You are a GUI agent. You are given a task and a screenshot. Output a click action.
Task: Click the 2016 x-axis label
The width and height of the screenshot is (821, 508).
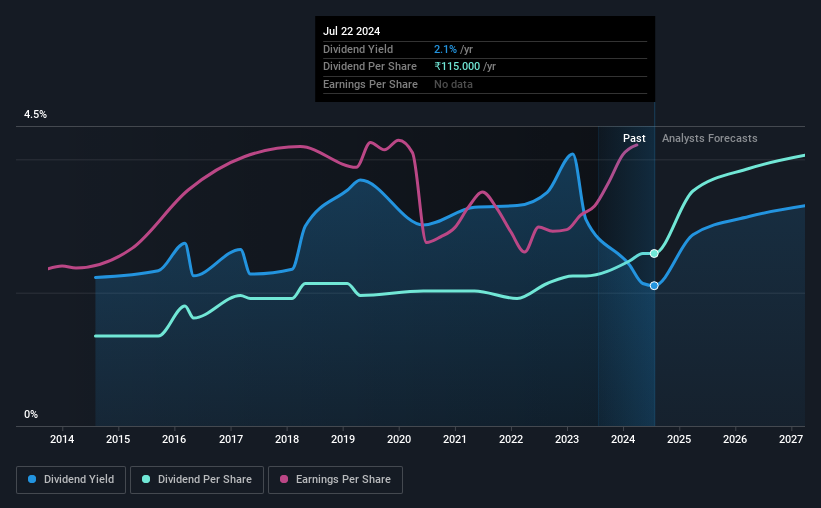pos(174,439)
